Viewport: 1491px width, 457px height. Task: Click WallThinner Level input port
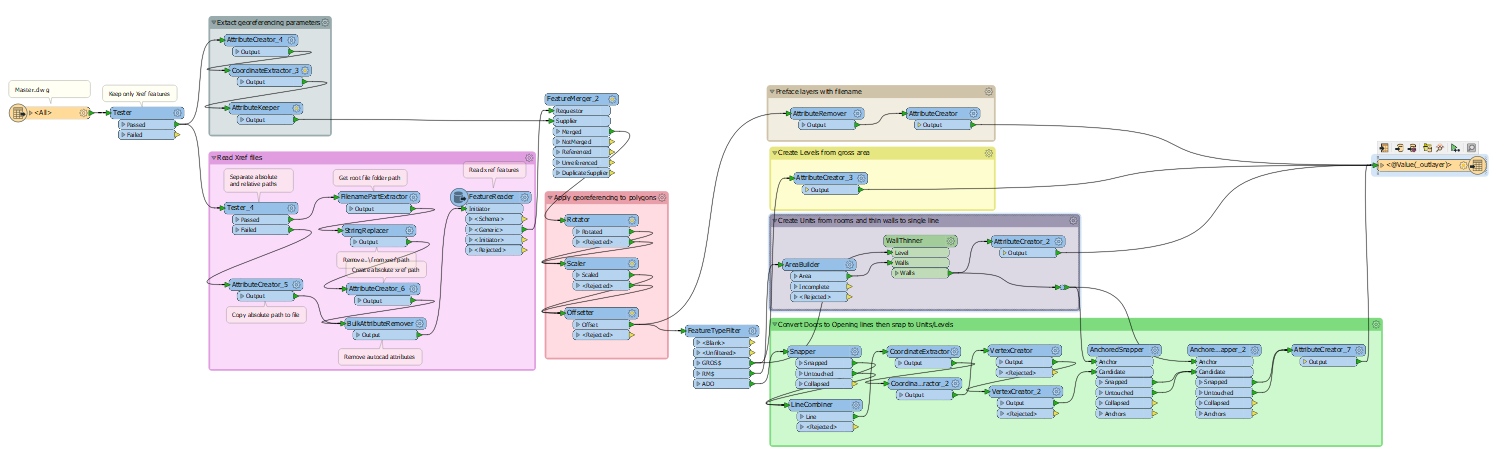click(x=919, y=252)
